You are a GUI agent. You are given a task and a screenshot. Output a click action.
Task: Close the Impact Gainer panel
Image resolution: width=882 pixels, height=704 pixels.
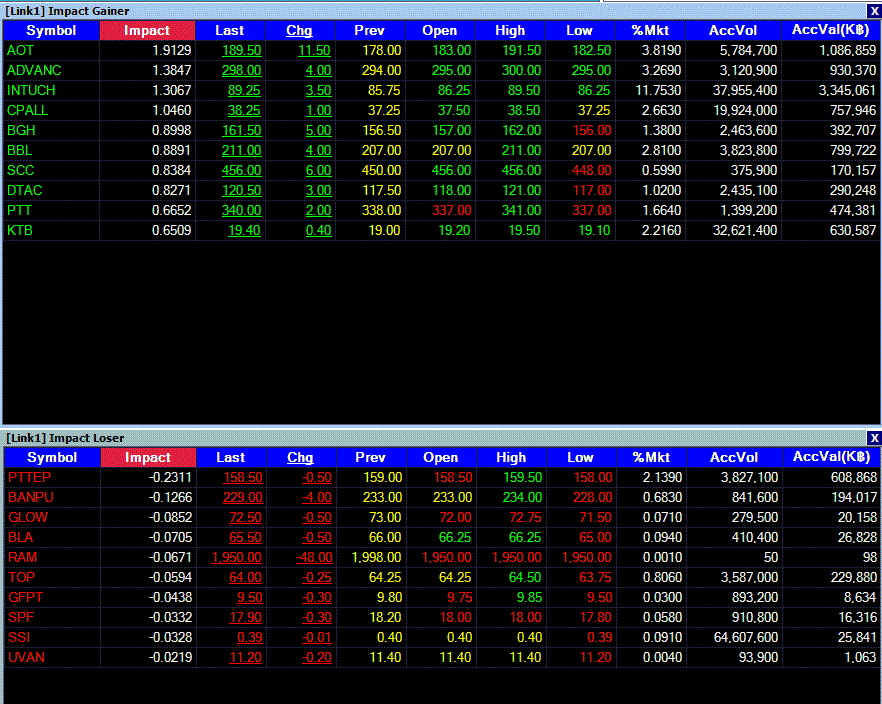(874, 11)
